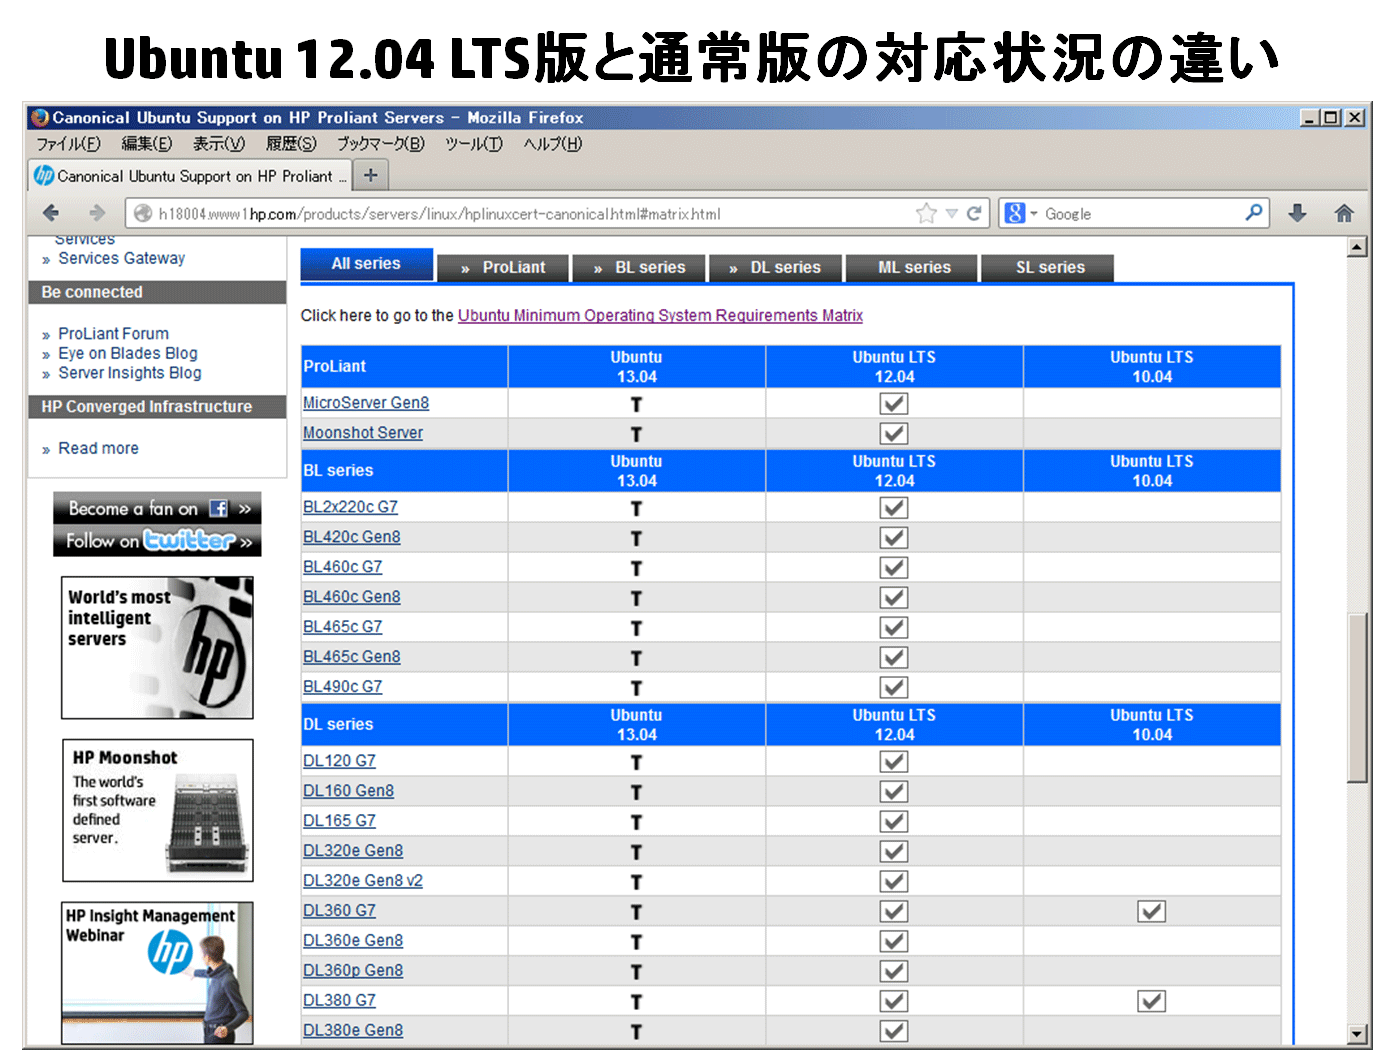Open the BL420c Gen8 link
1383x1051 pixels.
point(352,537)
